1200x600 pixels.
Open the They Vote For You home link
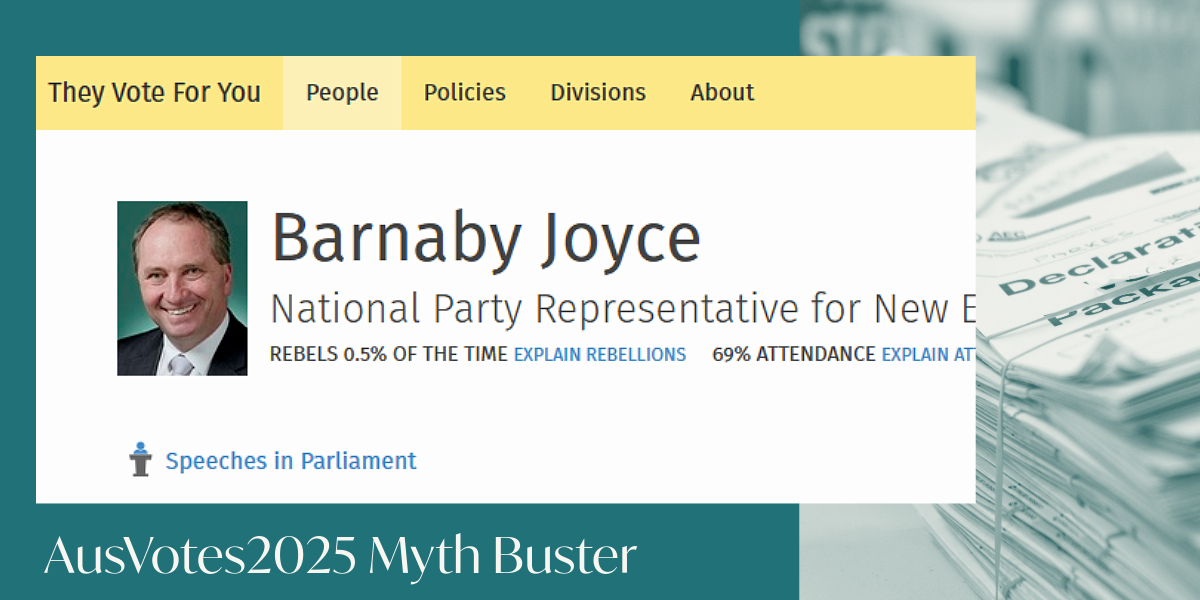[154, 93]
